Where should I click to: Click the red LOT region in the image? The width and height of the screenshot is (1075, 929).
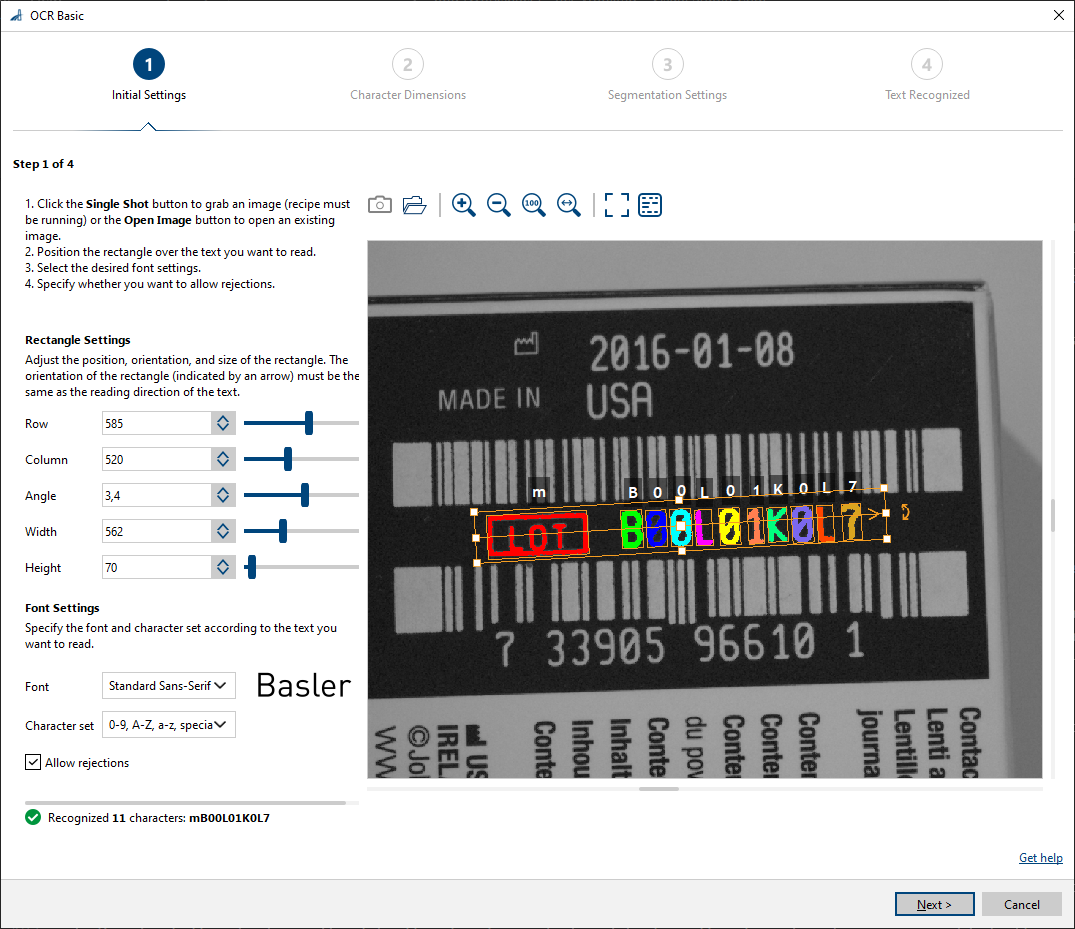pyautogui.click(x=538, y=535)
